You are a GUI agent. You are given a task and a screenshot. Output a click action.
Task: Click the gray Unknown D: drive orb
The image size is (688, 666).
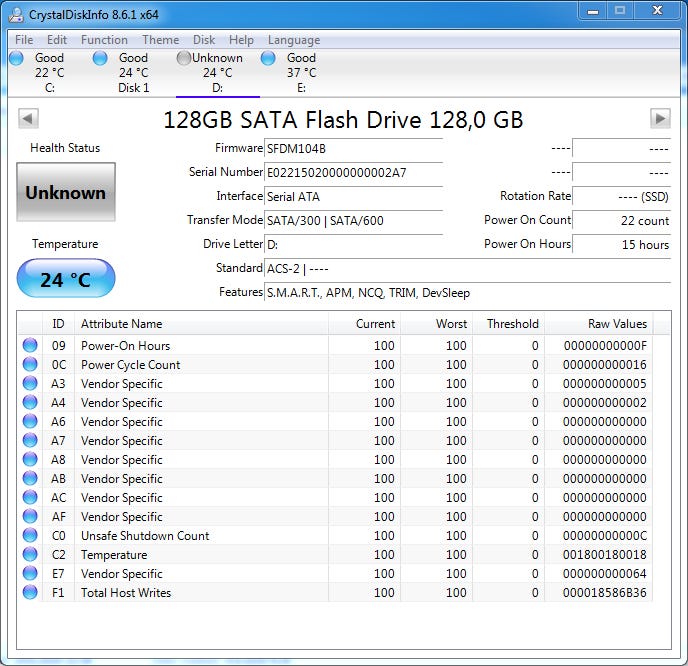click(x=184, y=58)
